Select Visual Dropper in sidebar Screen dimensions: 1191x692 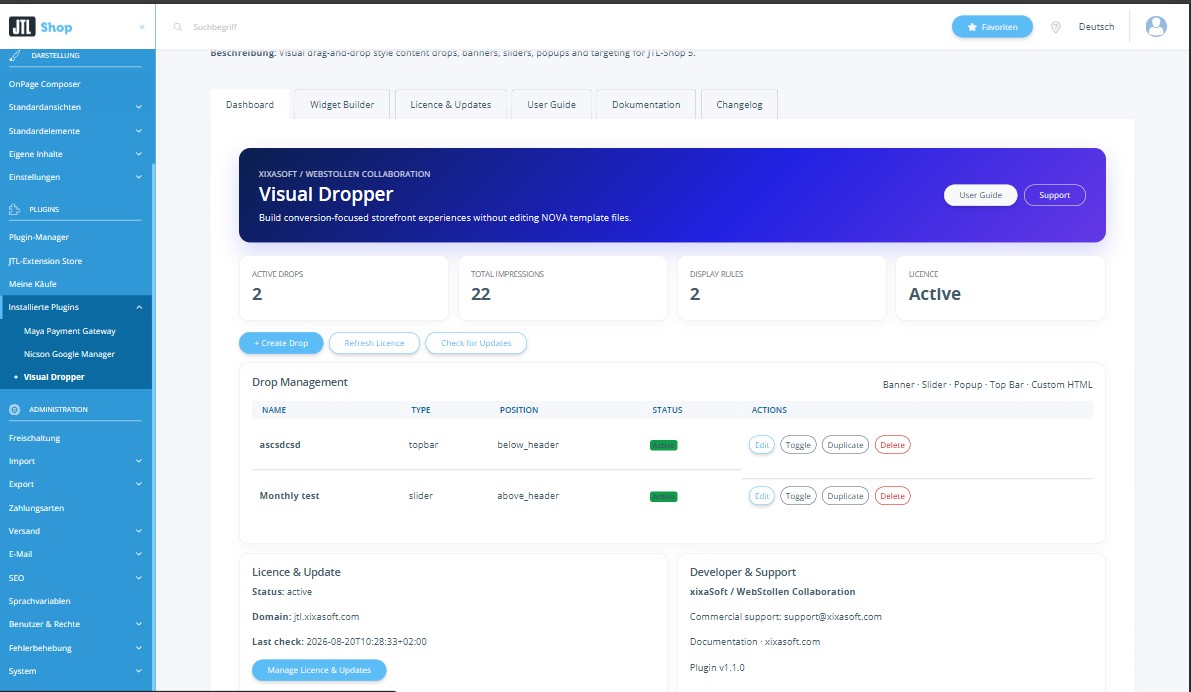coord(54,377)
